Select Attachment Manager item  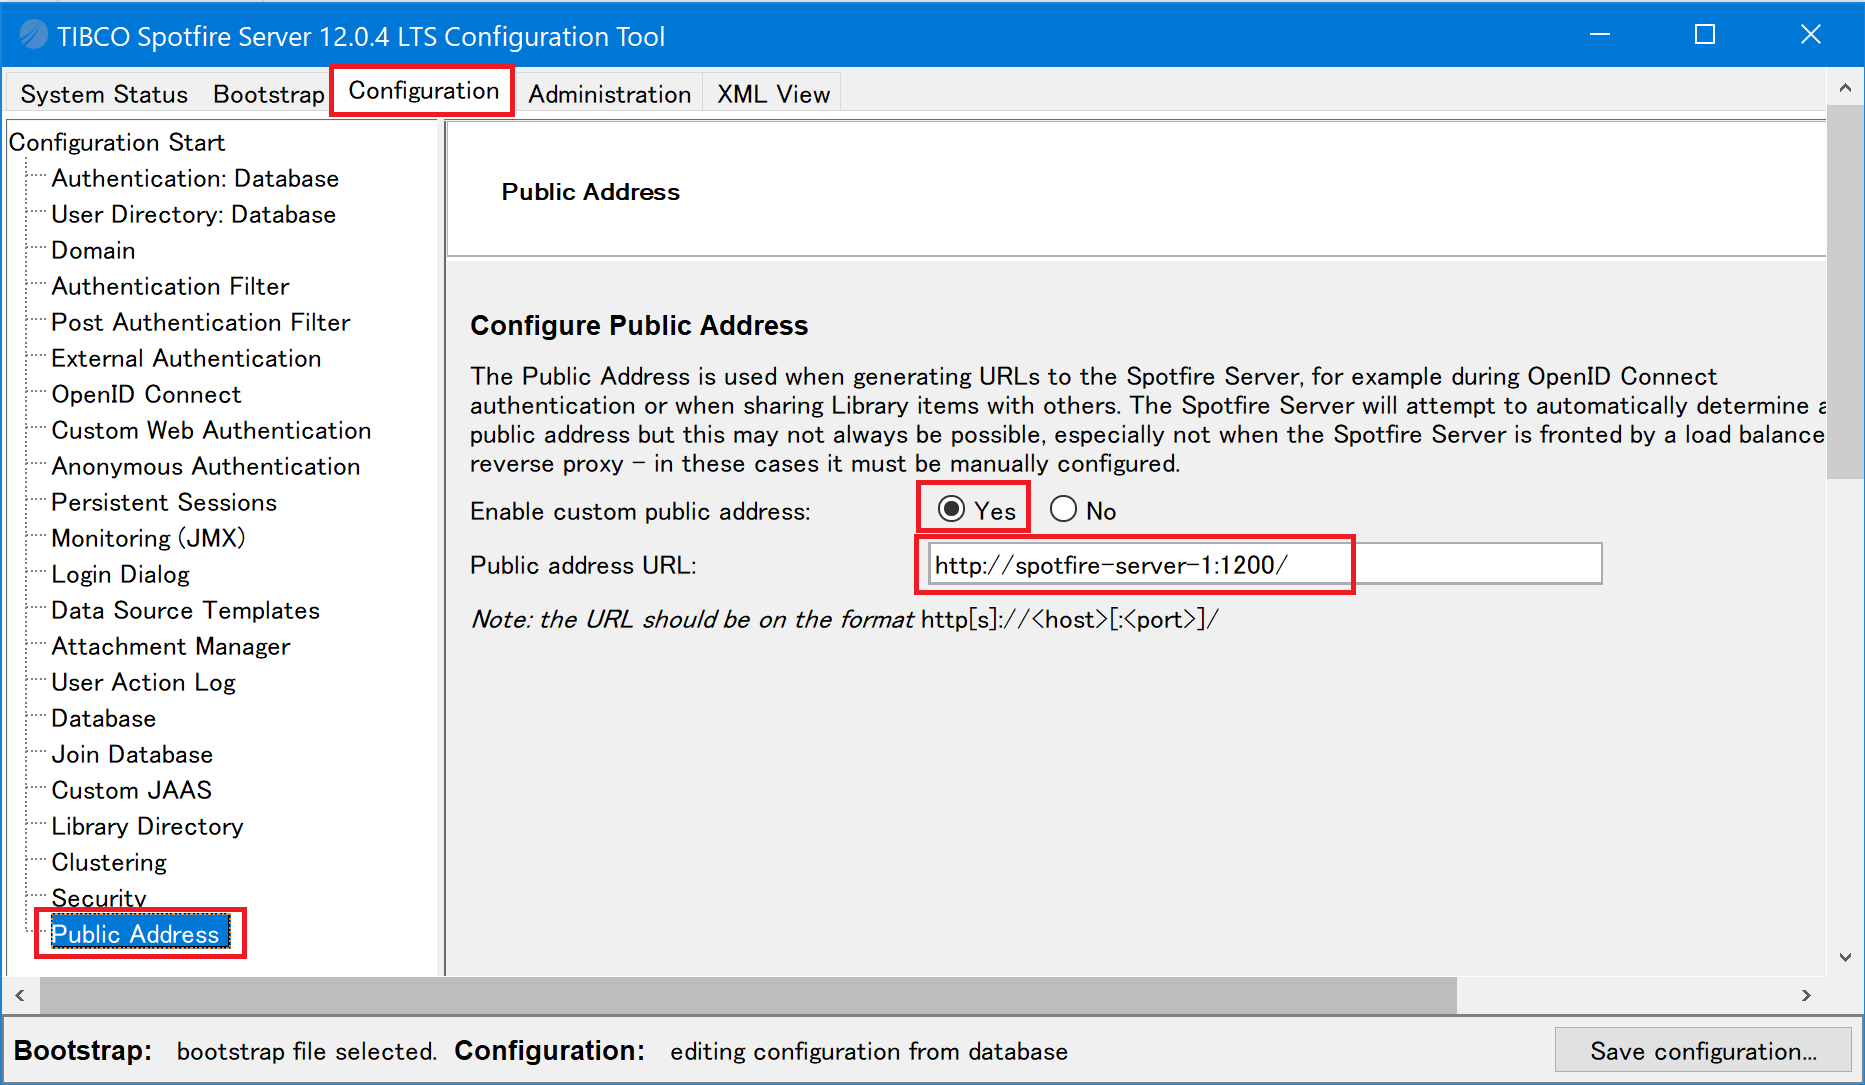point(170,646)
